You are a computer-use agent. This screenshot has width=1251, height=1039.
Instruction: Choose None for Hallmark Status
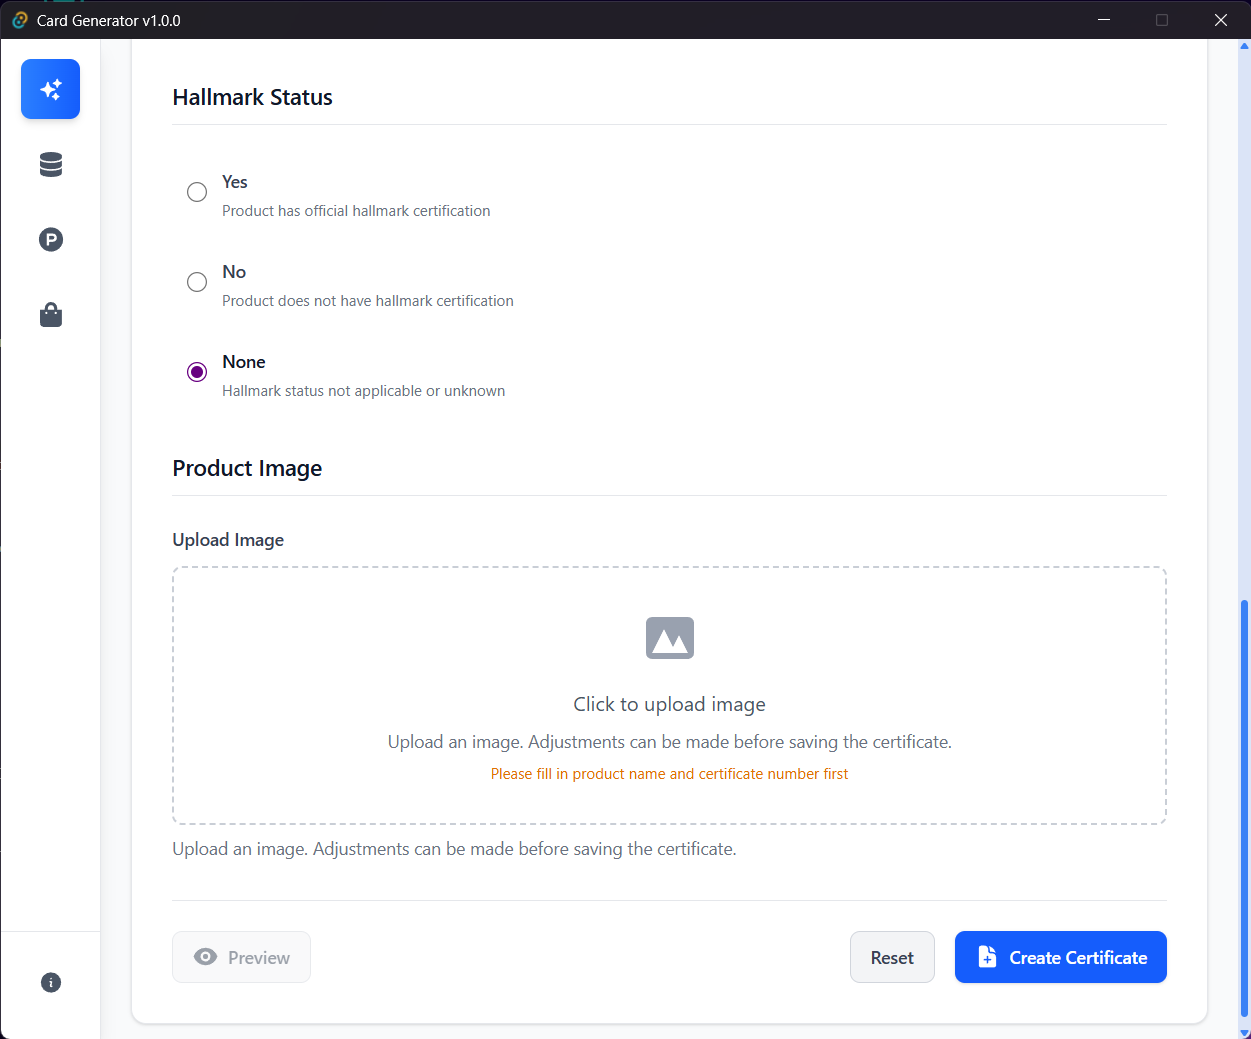pyautogui.click(x=197, y=371)
